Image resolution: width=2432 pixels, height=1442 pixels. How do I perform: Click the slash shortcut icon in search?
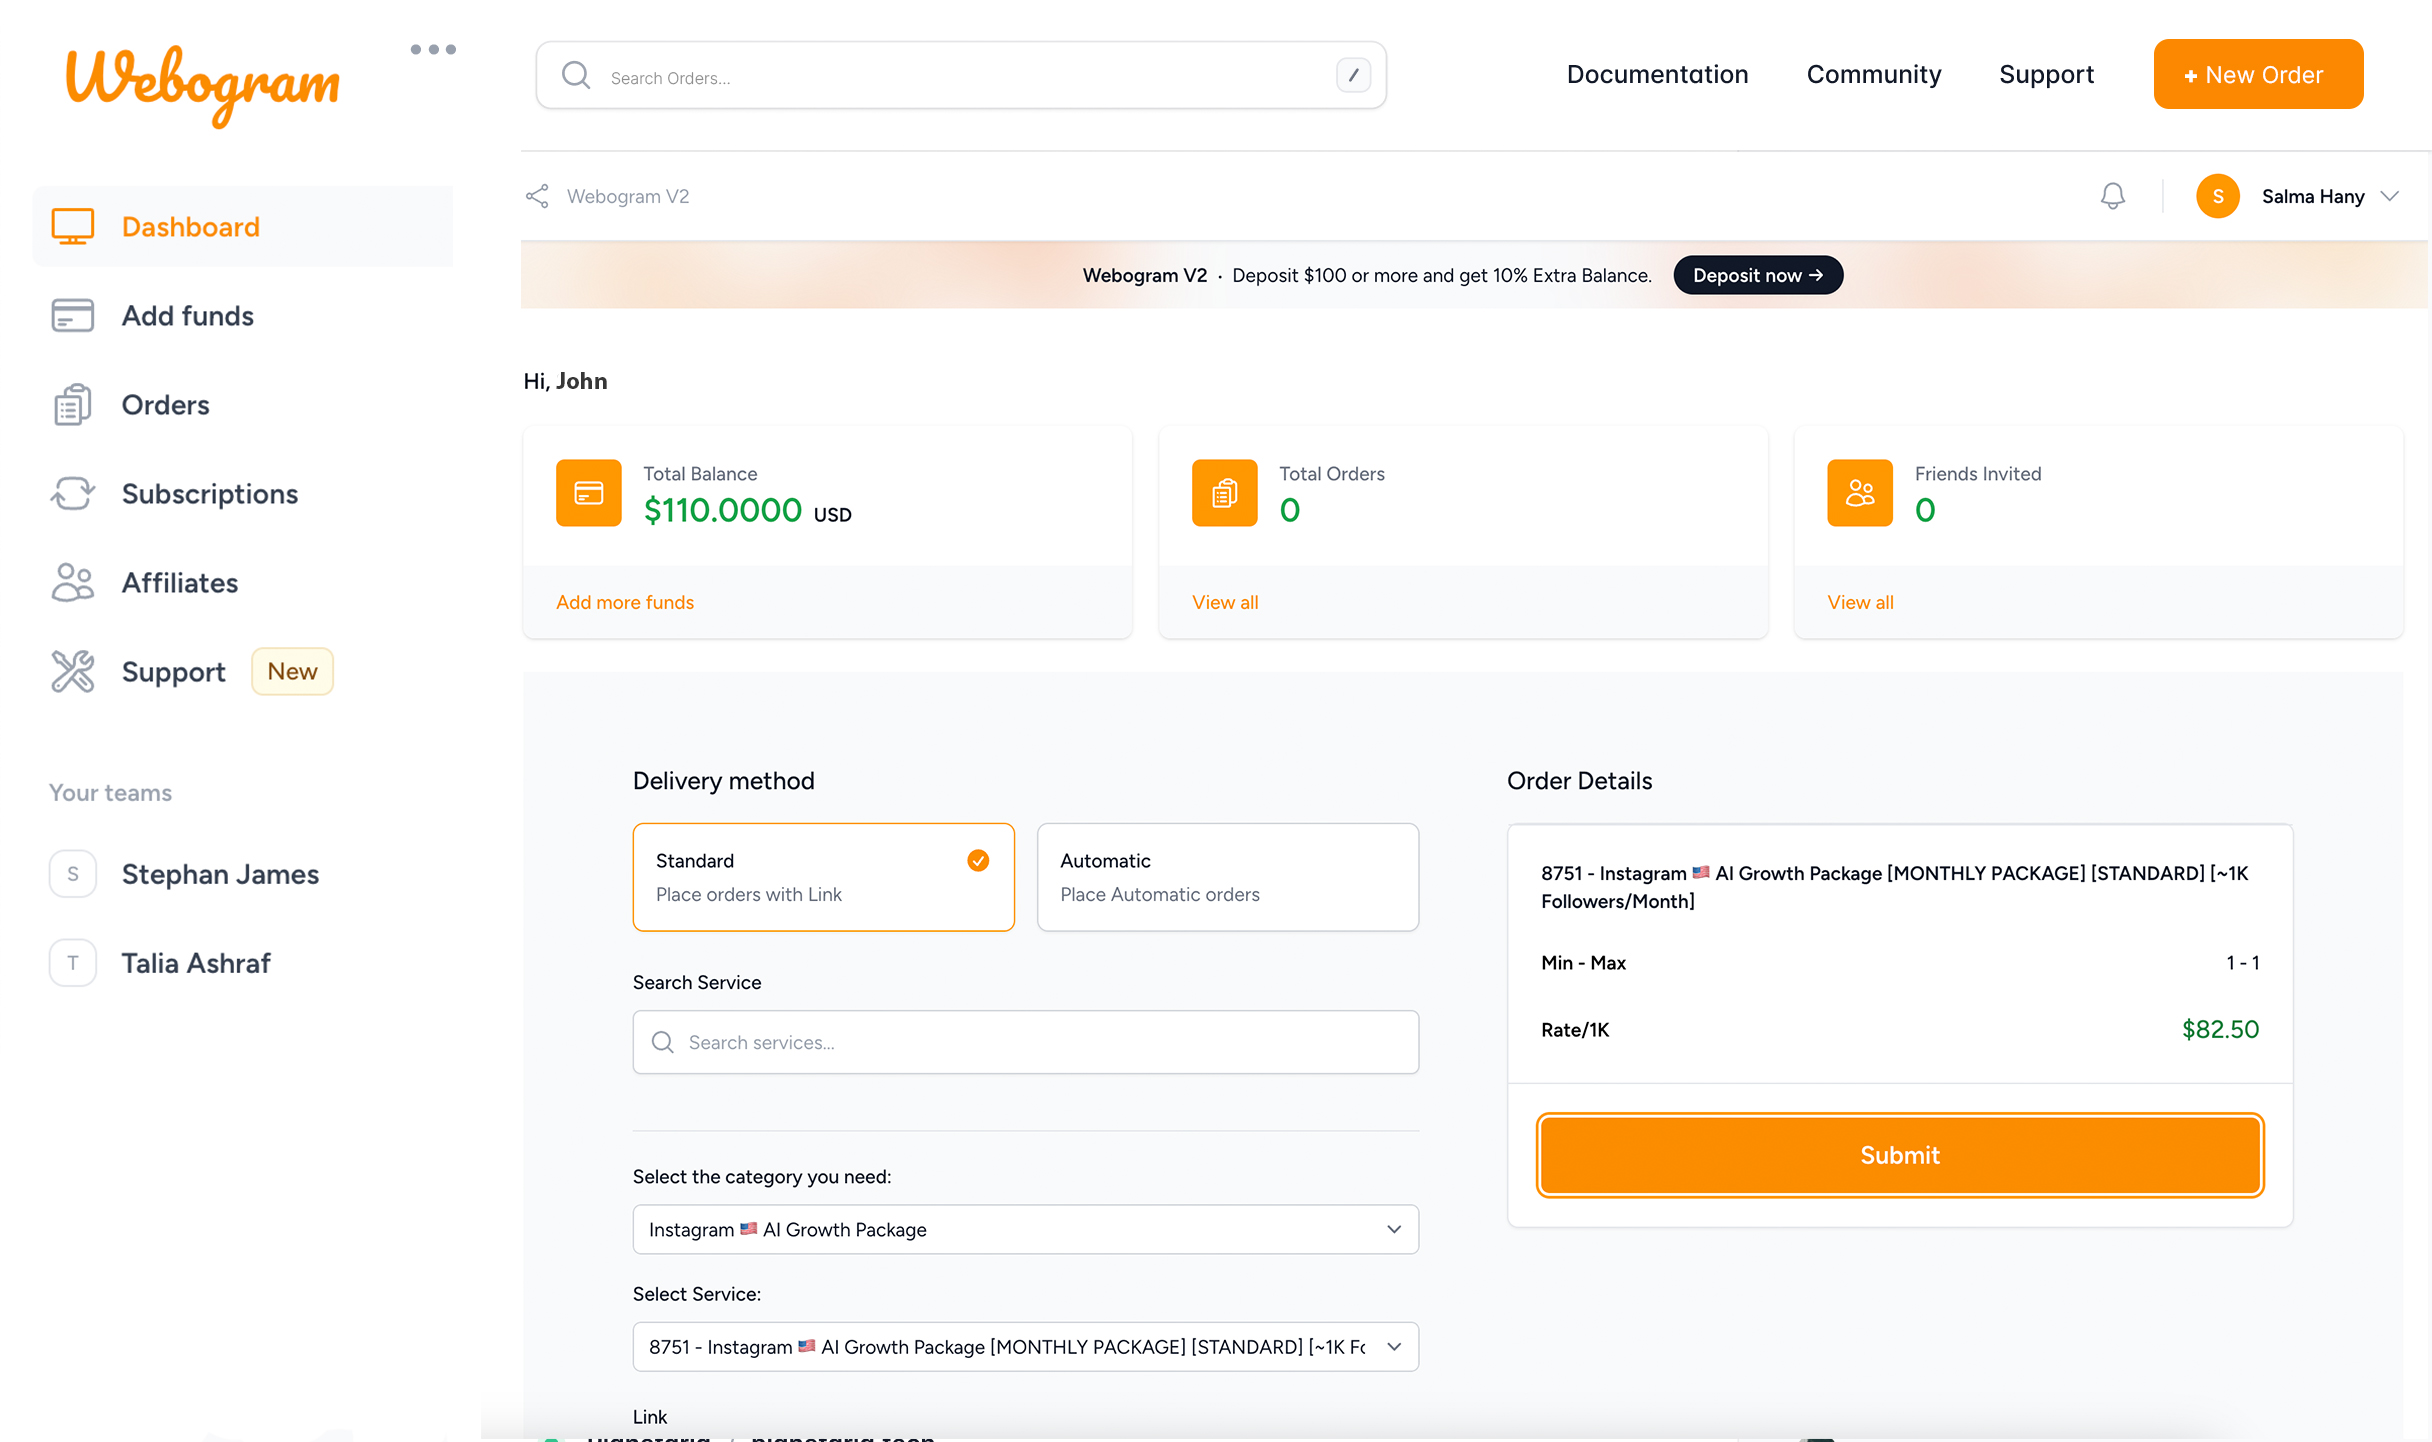click(x=1353, y=75)
